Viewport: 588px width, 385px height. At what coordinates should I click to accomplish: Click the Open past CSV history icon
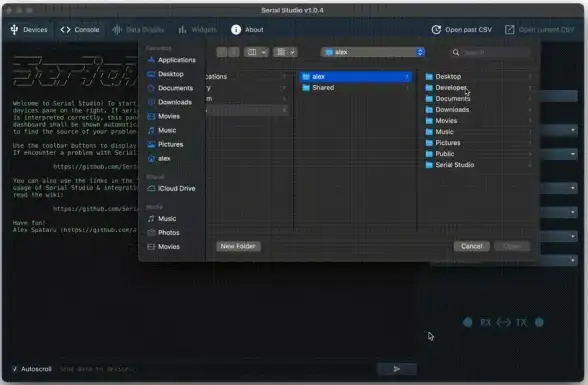(x=436, y=30)
